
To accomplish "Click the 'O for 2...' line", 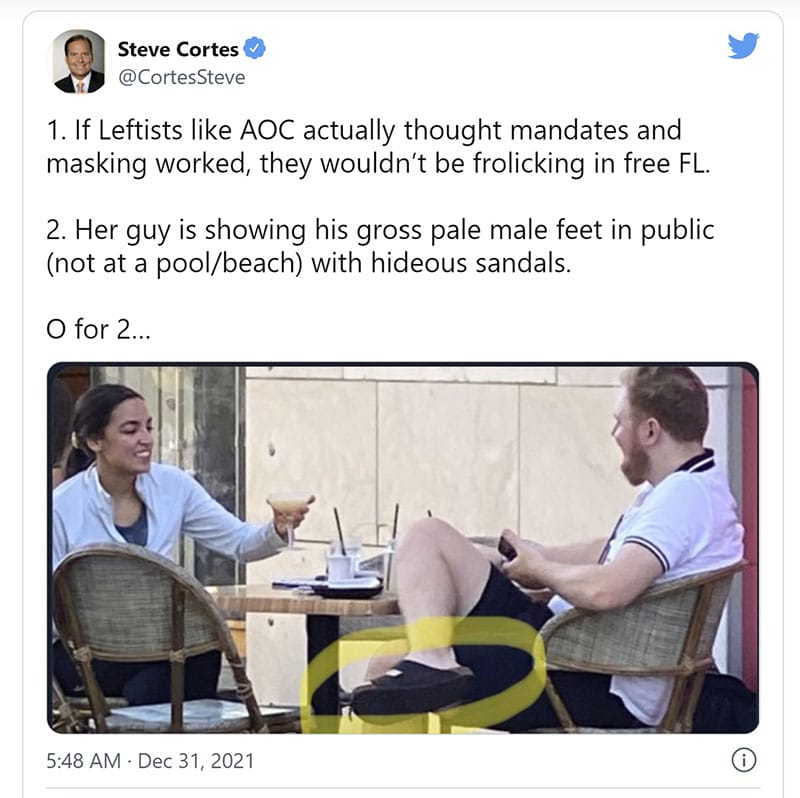I will (x=98, y=329).
